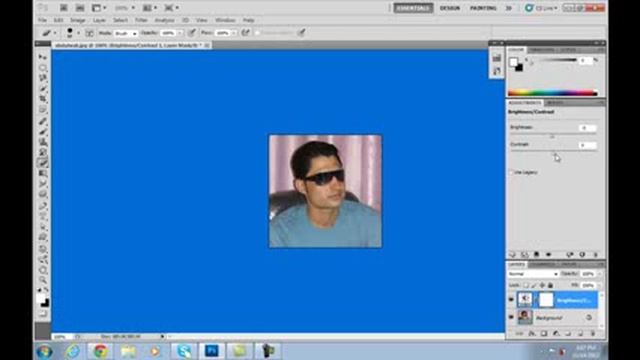Open Opacity dropdown arrow in options bar
This screenshot has height=360, width=640.
180,33
